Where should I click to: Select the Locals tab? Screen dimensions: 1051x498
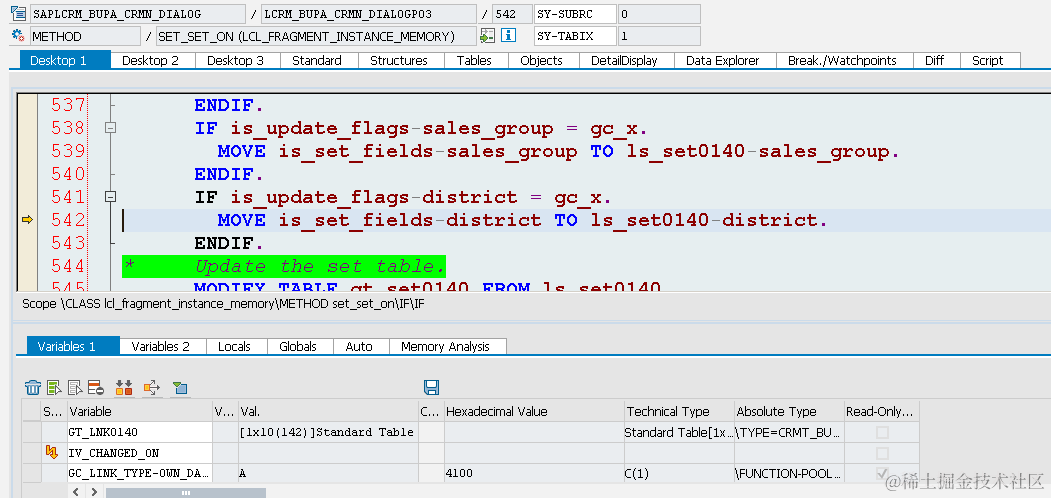[x=237, y=346]
